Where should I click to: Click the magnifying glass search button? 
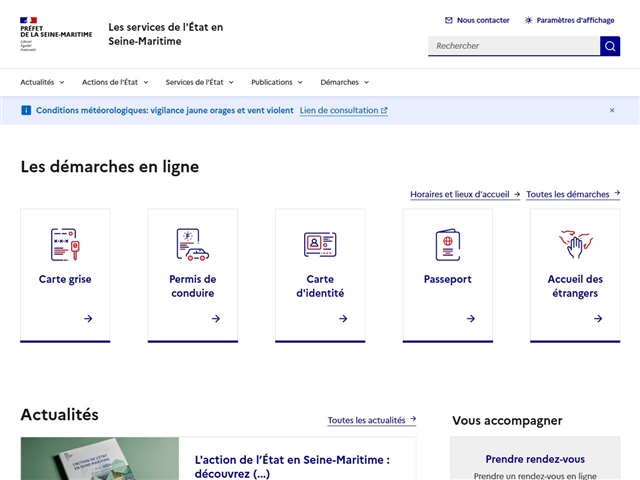coord(610,46)
